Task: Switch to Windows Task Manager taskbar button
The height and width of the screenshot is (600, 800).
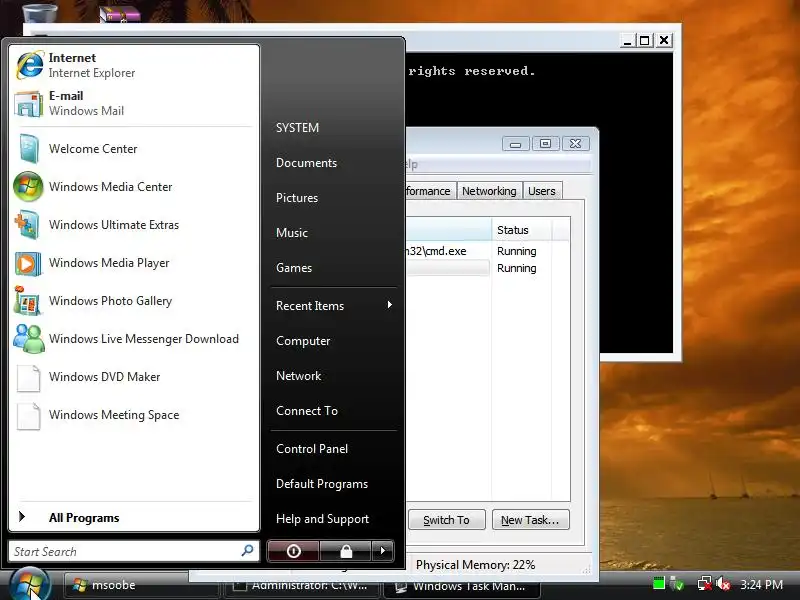Action: 462,587
